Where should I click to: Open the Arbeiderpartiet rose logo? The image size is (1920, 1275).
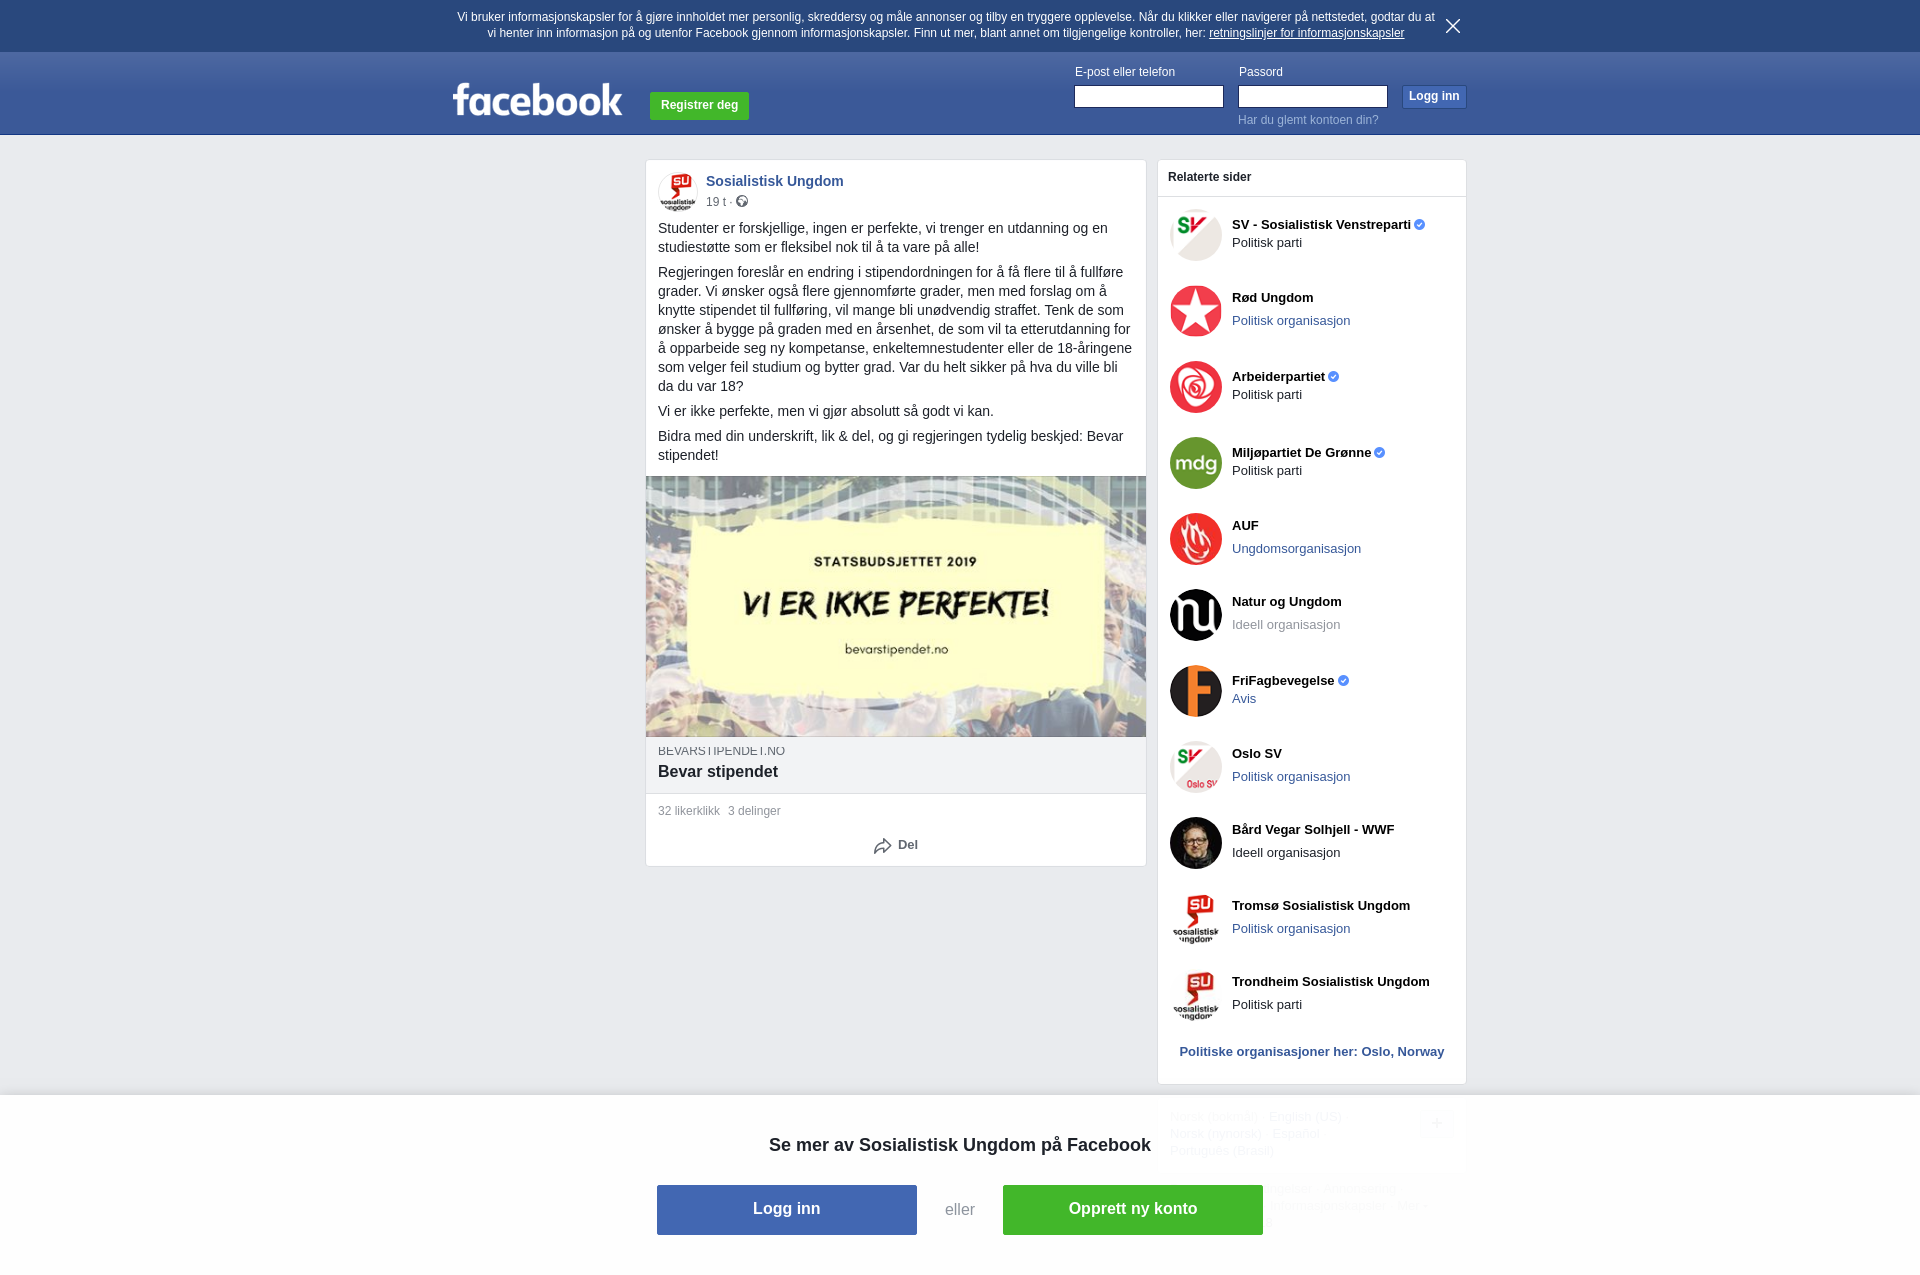(1196, 387)
